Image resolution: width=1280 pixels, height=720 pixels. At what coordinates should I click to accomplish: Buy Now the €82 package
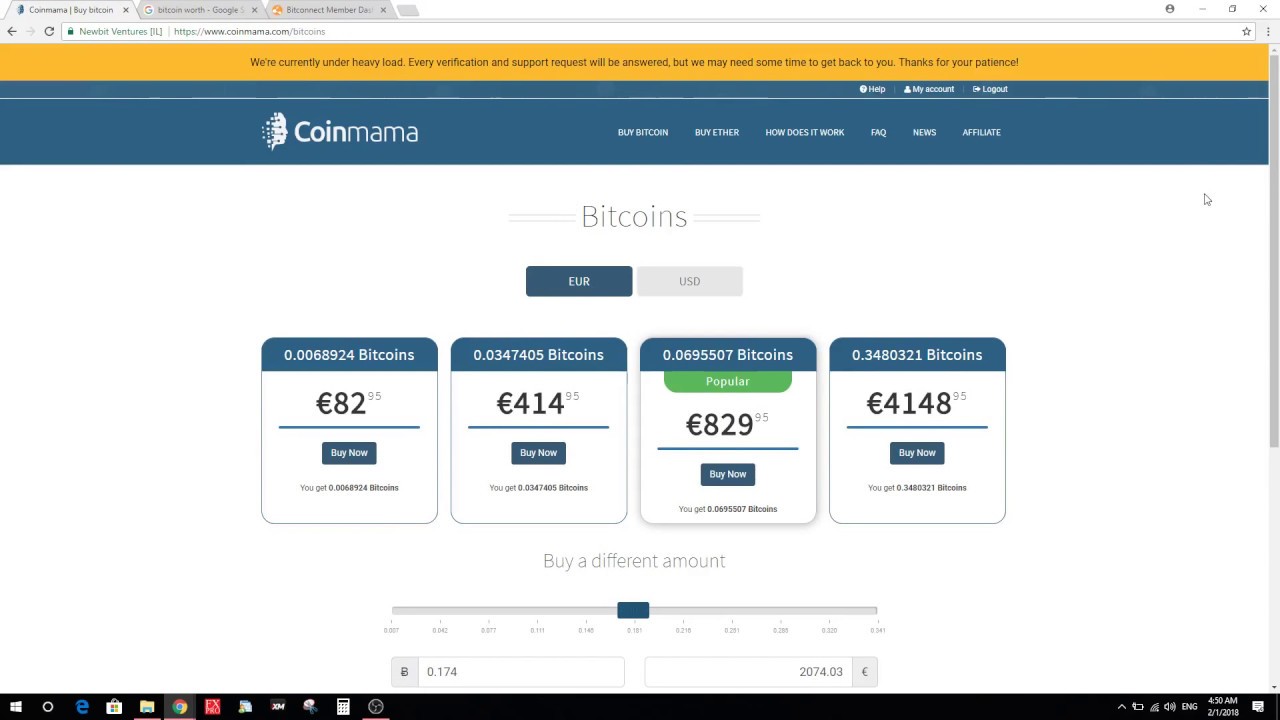pos(349,453)
